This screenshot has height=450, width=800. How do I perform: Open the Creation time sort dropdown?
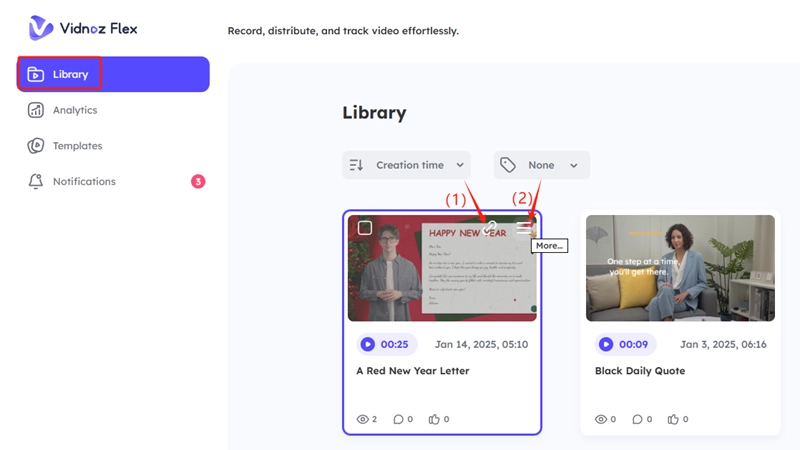point(406,165)
